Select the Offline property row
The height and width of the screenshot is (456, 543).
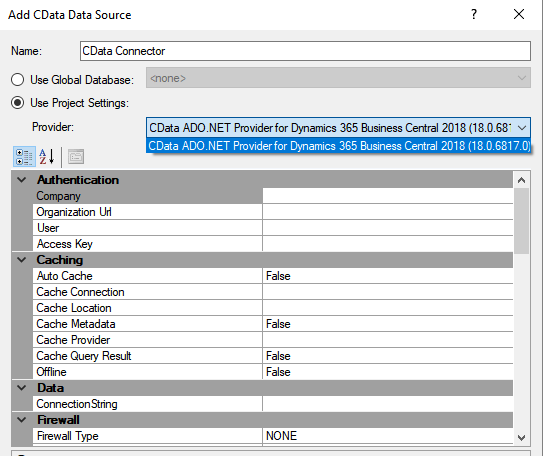pos(148,372)
